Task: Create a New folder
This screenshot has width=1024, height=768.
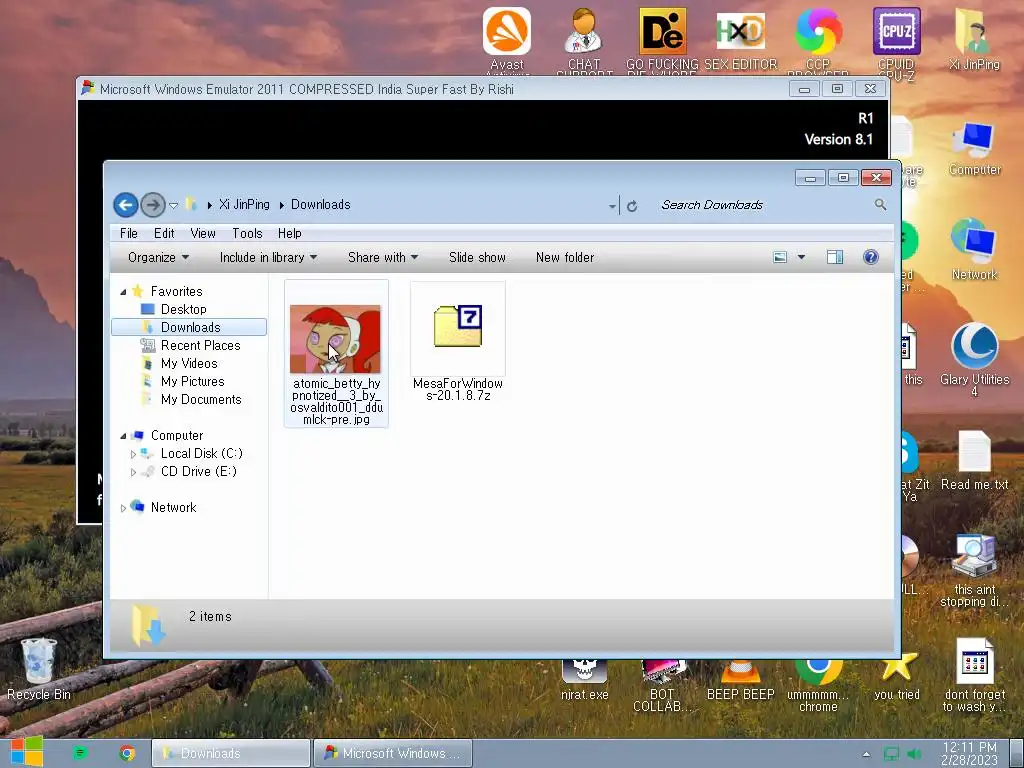Action: point(565,257)
